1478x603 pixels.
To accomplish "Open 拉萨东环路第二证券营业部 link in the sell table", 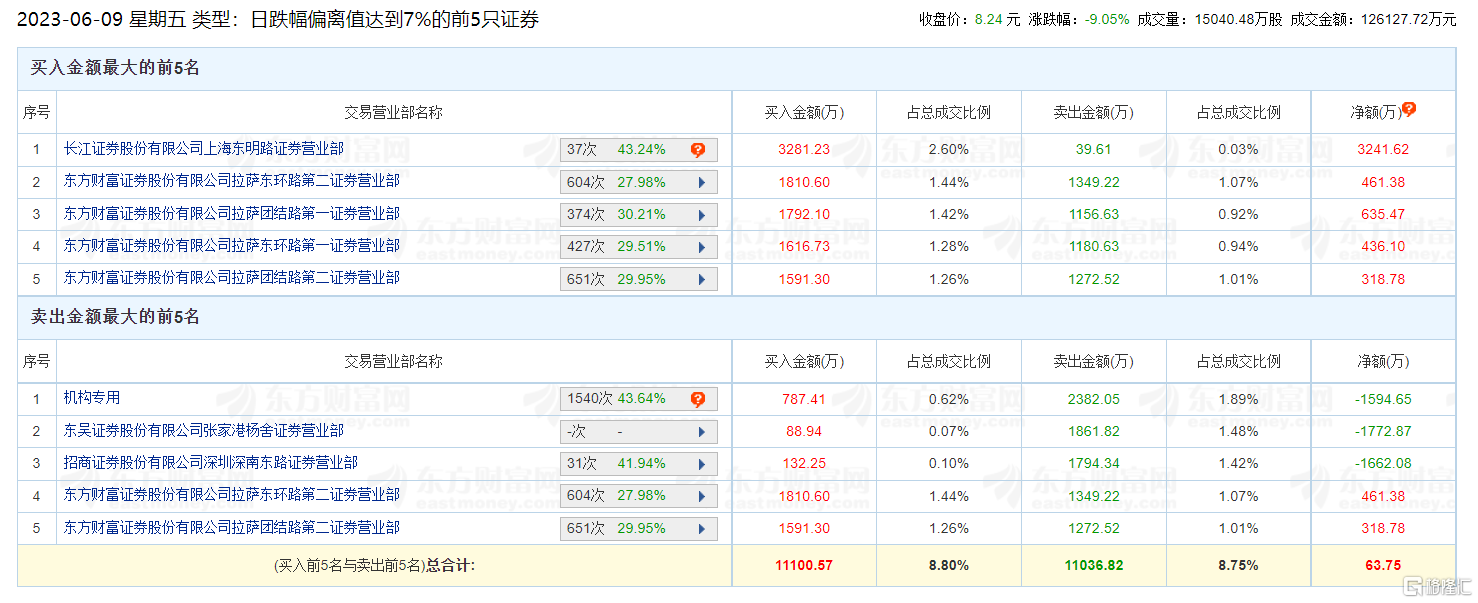I will coord(232,495).
